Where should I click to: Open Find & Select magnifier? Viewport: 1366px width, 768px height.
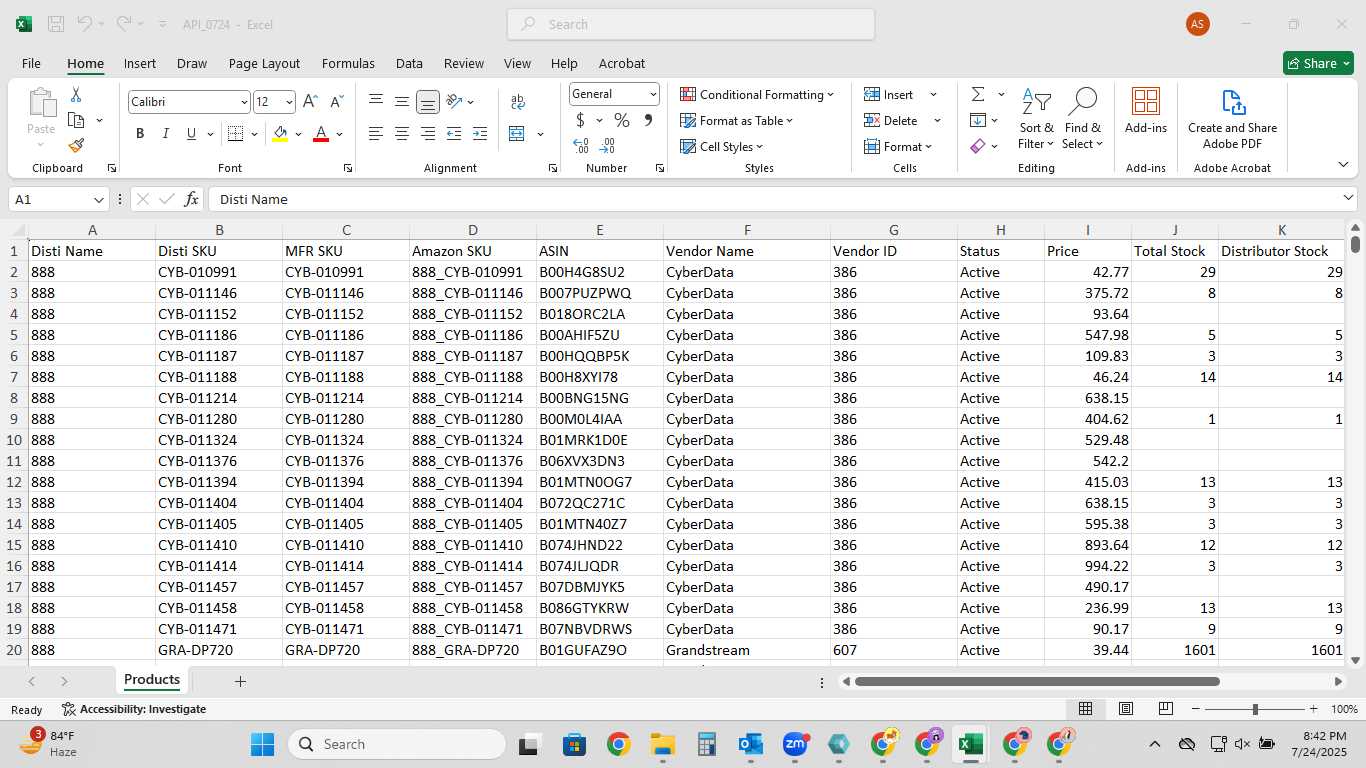click(1083, 119)
